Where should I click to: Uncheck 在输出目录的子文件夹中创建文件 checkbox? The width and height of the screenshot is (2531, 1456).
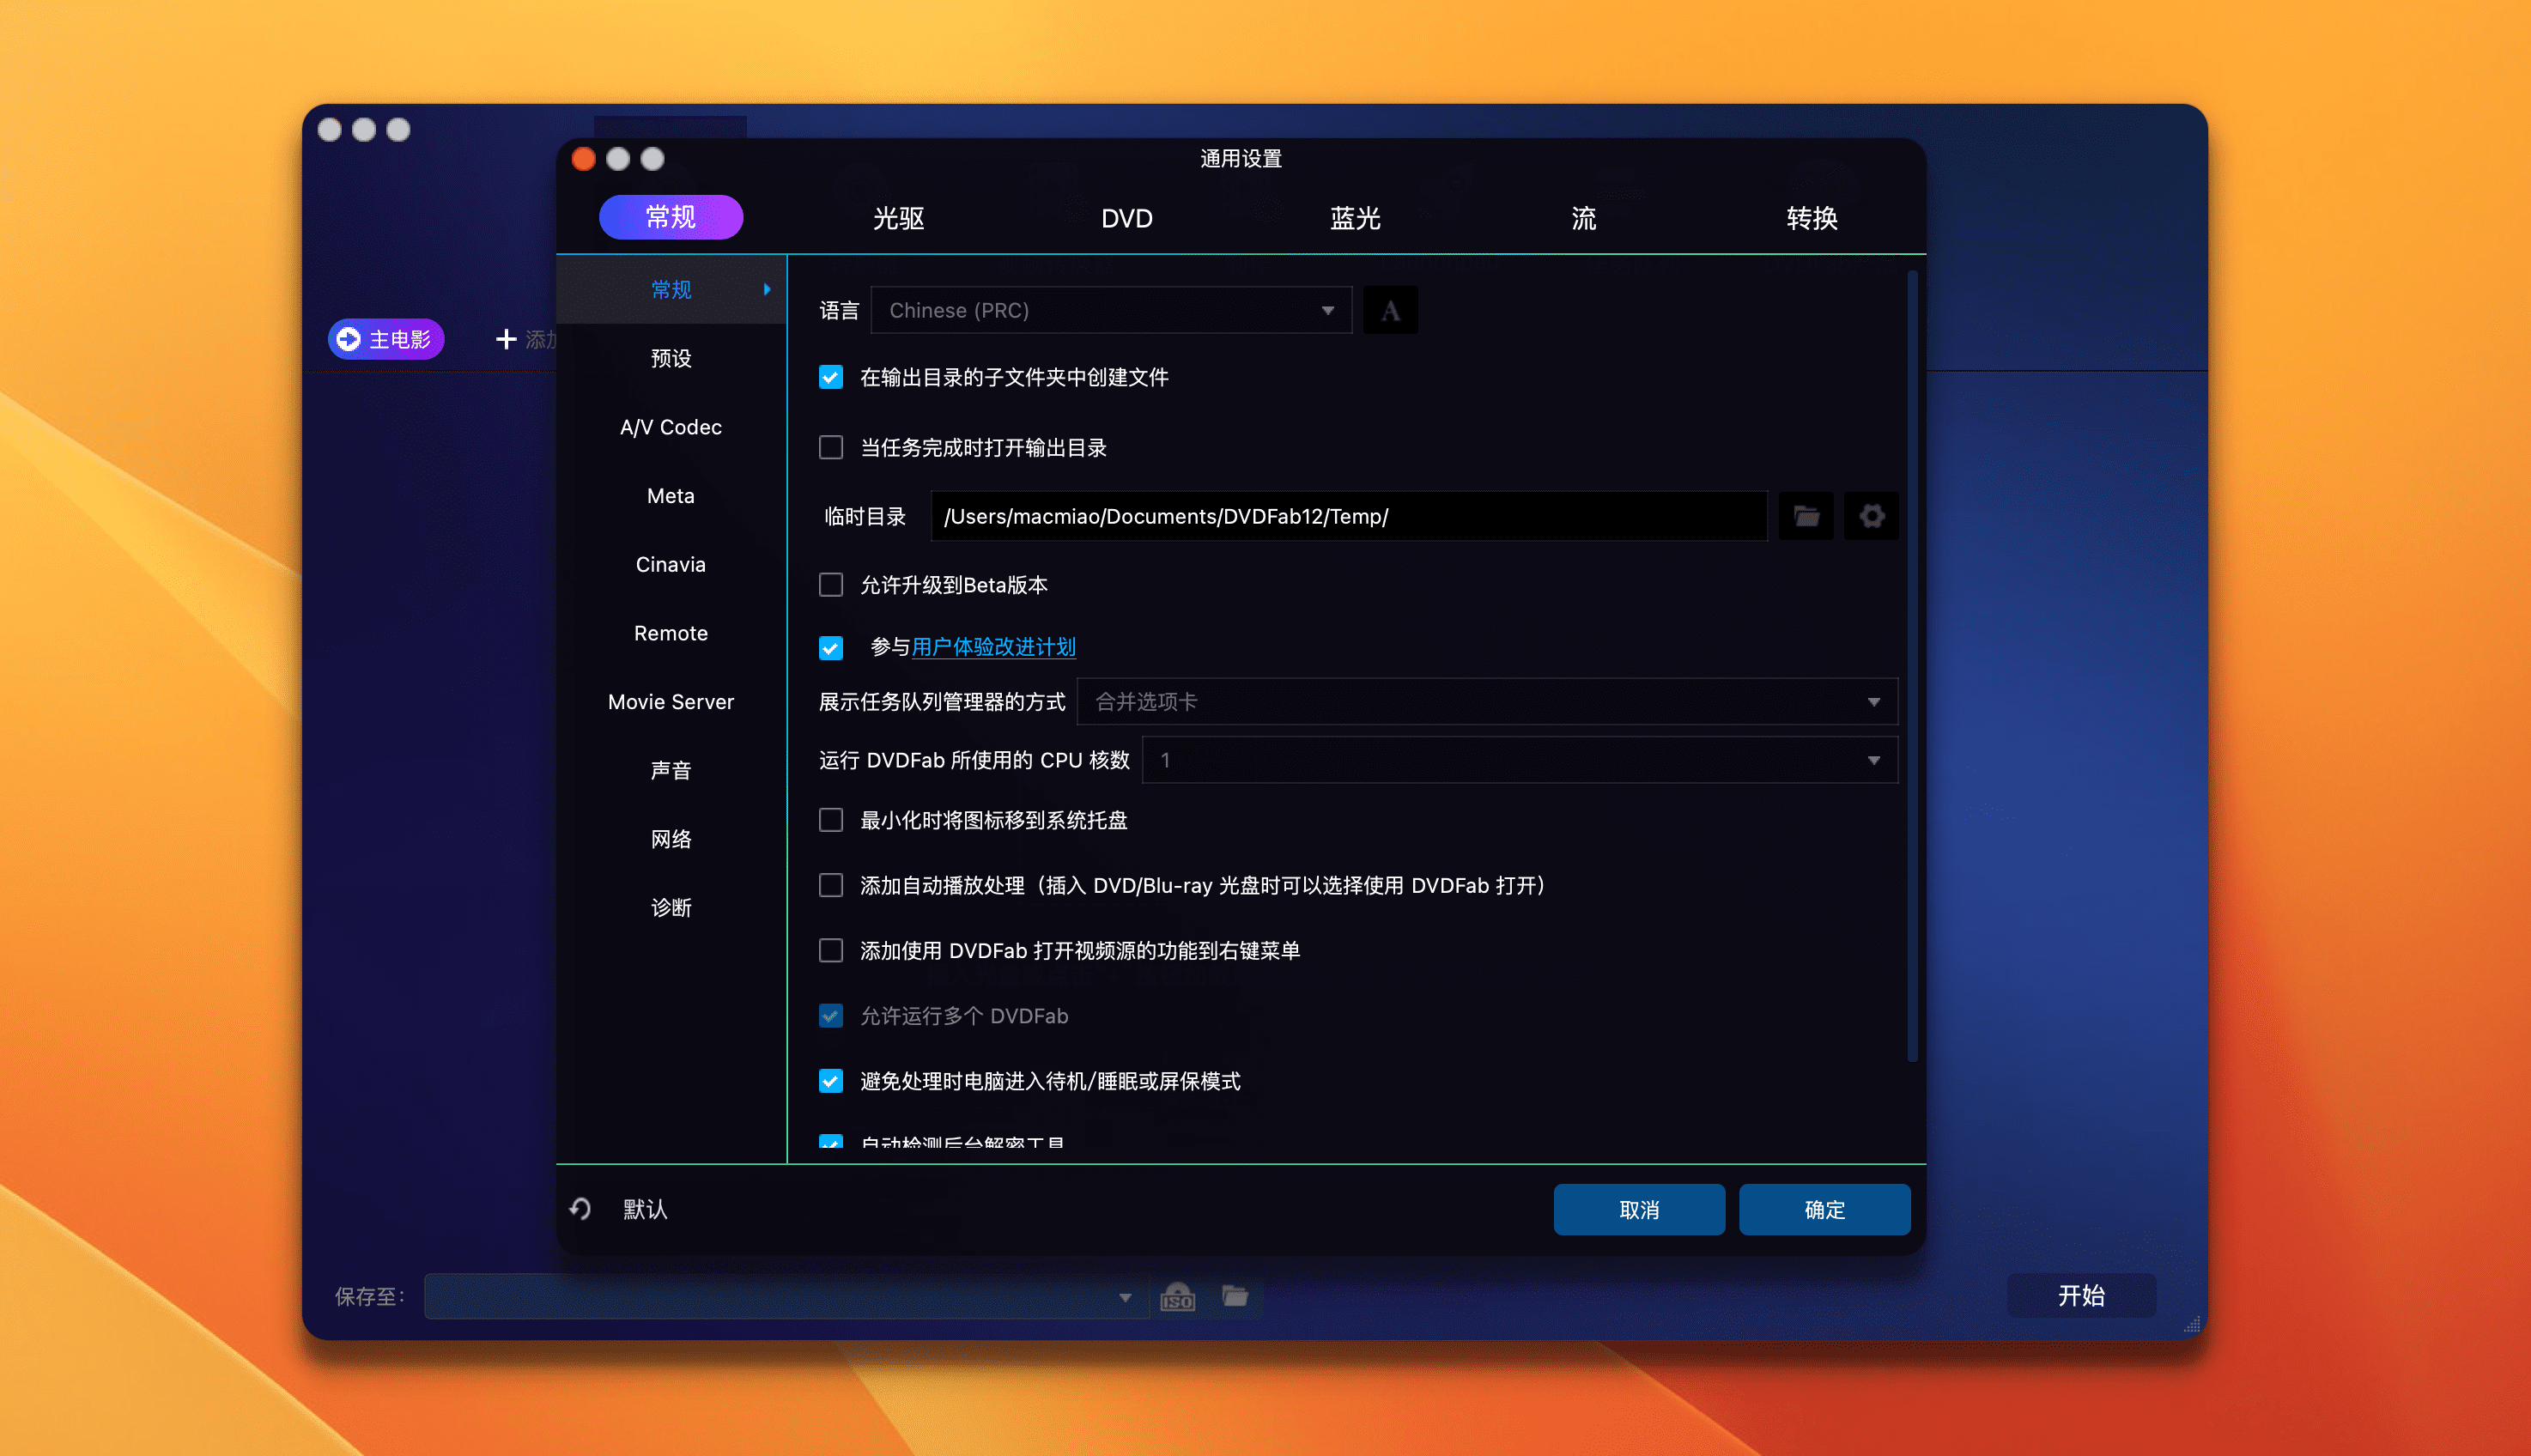point(831,377)
